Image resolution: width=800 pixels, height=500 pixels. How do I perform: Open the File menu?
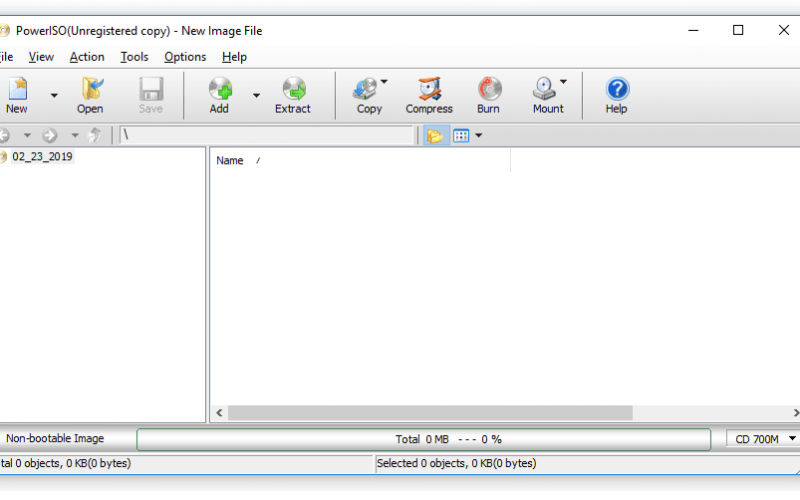pos(6,57)
